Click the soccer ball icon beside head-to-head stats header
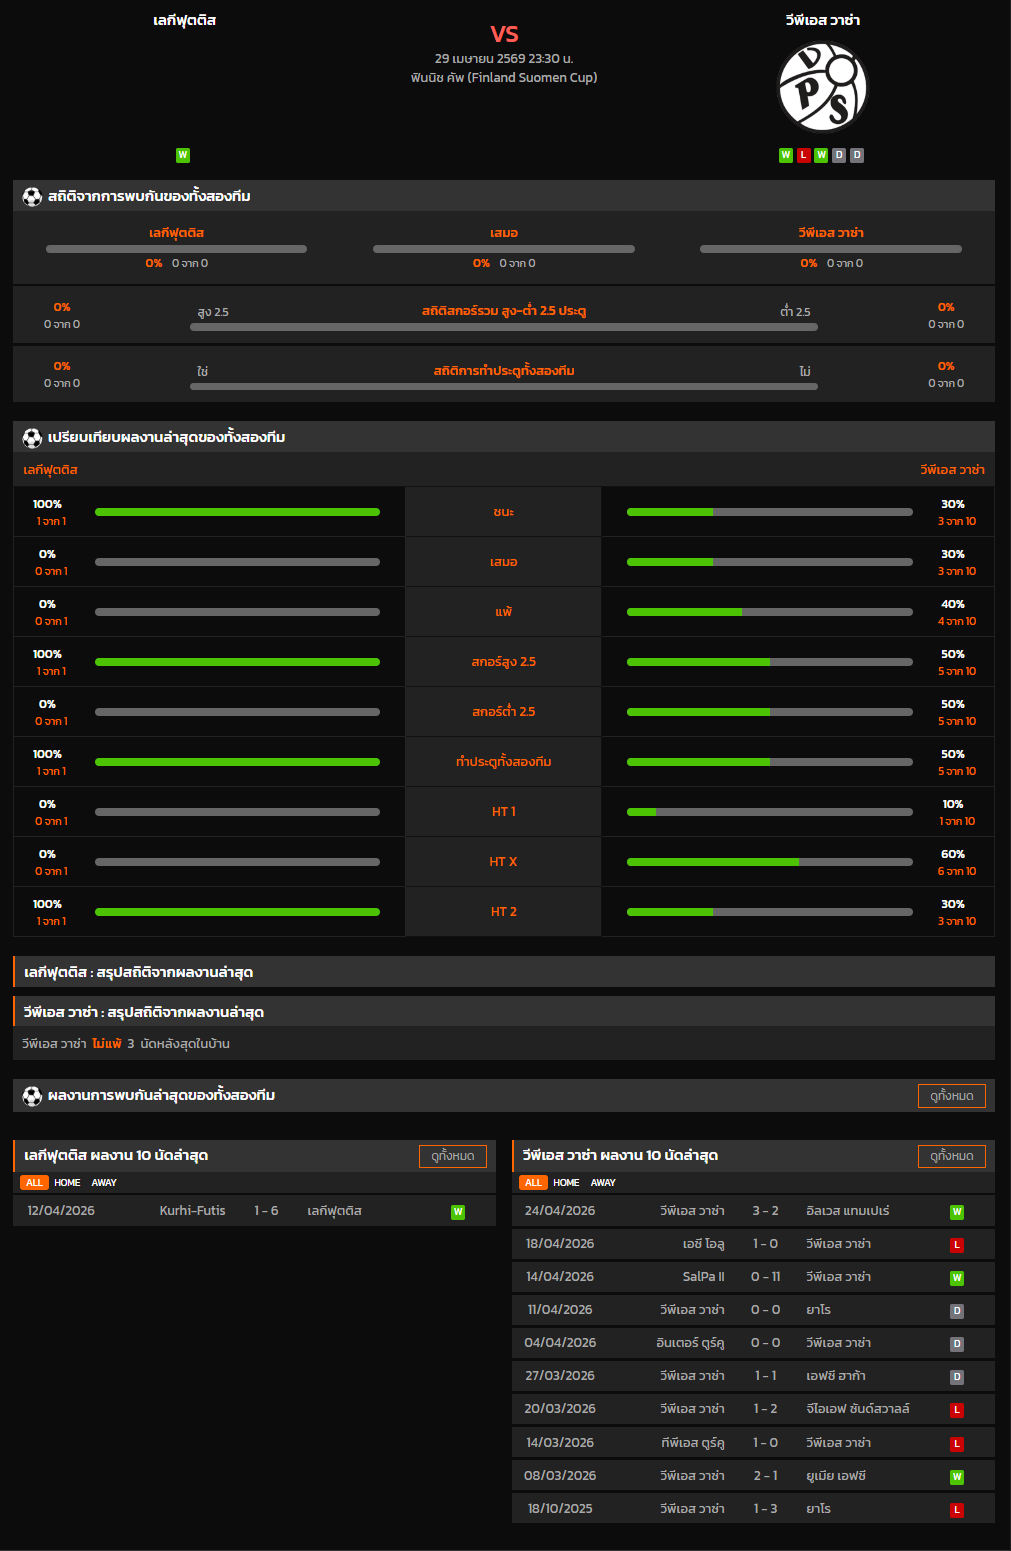1011x1551 pixels. (32, 197)
